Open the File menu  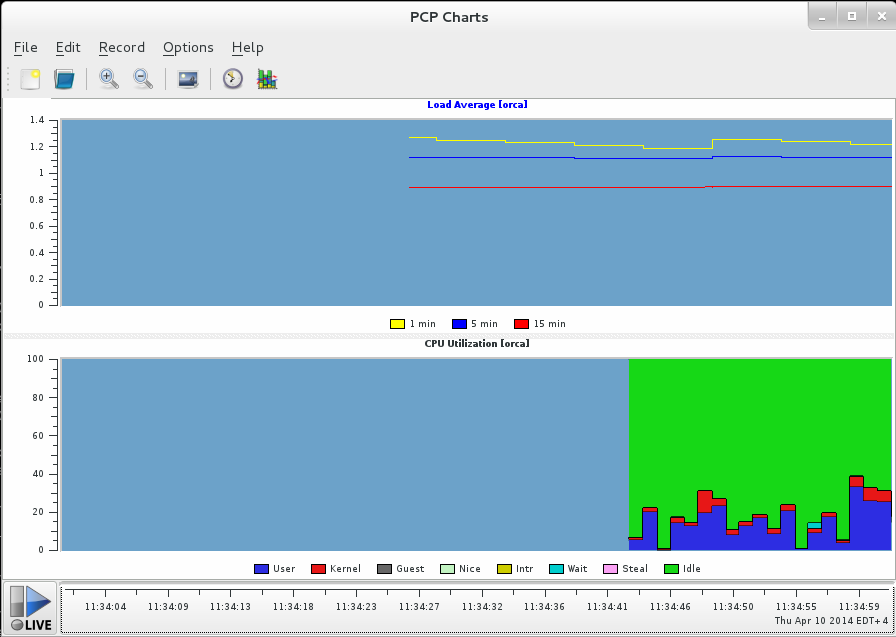coord(25,47)
